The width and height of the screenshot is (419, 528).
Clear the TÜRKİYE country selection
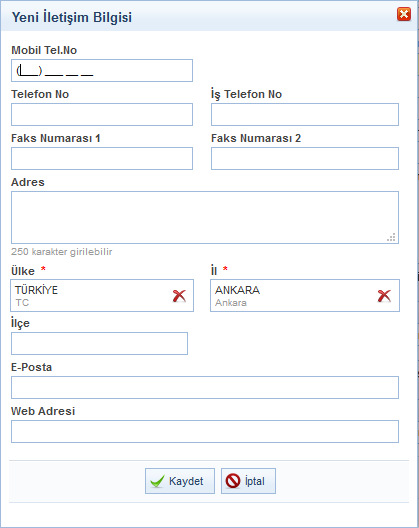[x=179, y=296]
